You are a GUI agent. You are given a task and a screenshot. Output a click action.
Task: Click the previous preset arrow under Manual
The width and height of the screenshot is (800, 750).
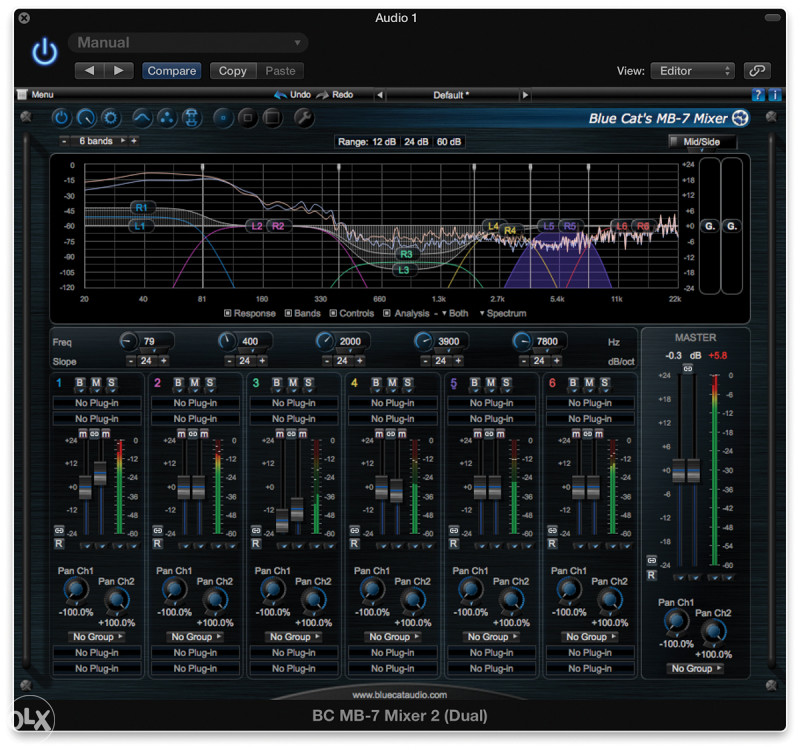89,71
